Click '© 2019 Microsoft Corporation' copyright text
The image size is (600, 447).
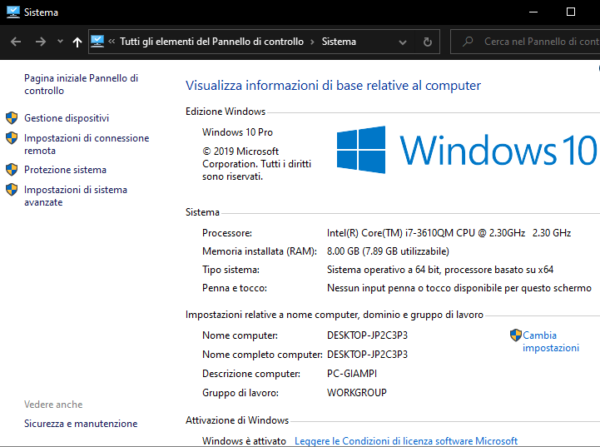[257, 164]
